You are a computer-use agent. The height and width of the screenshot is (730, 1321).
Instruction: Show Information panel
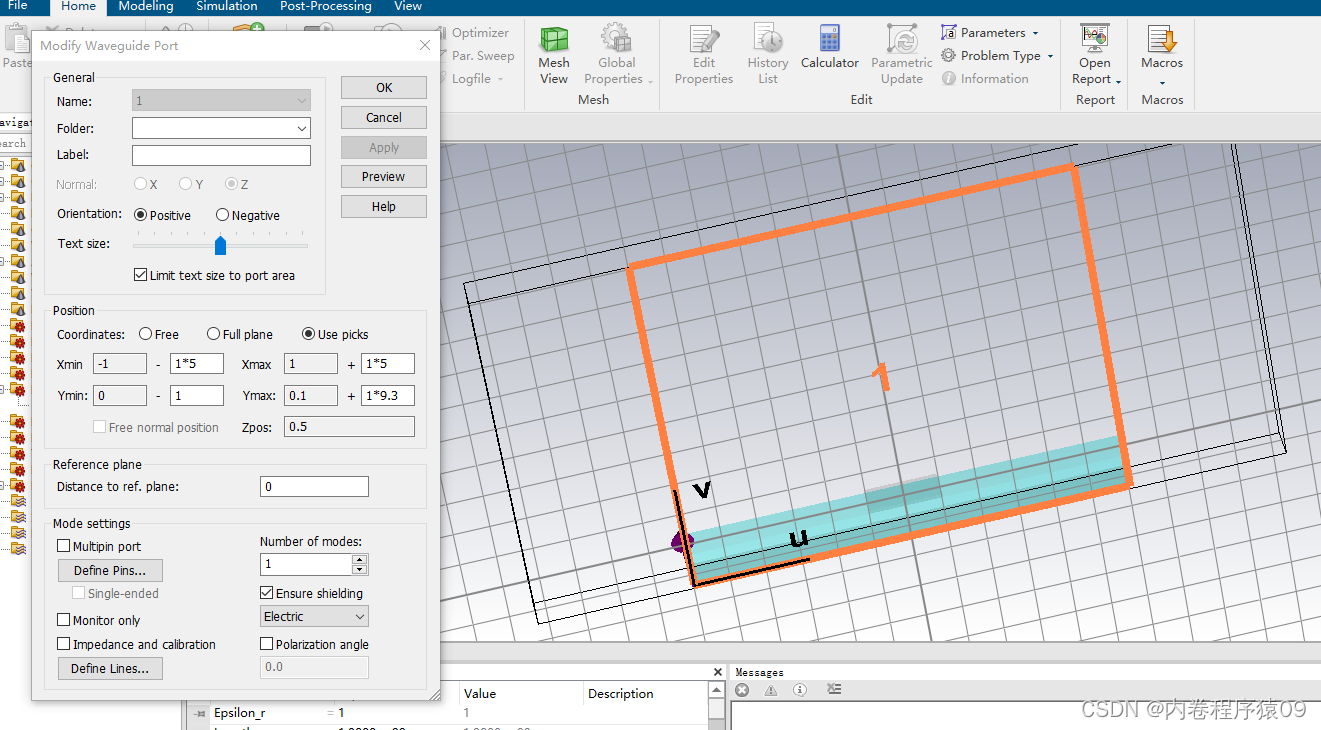point(985,79)
